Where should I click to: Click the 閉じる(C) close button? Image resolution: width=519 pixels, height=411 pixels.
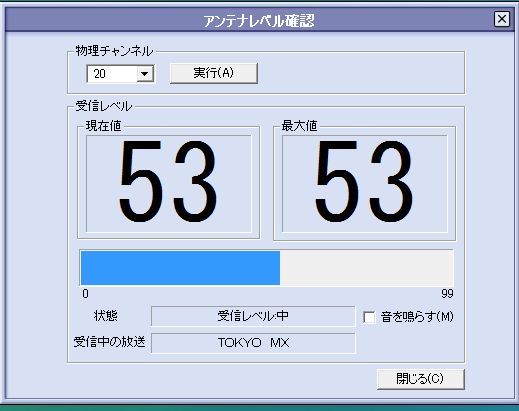click(x=420, y=379)
